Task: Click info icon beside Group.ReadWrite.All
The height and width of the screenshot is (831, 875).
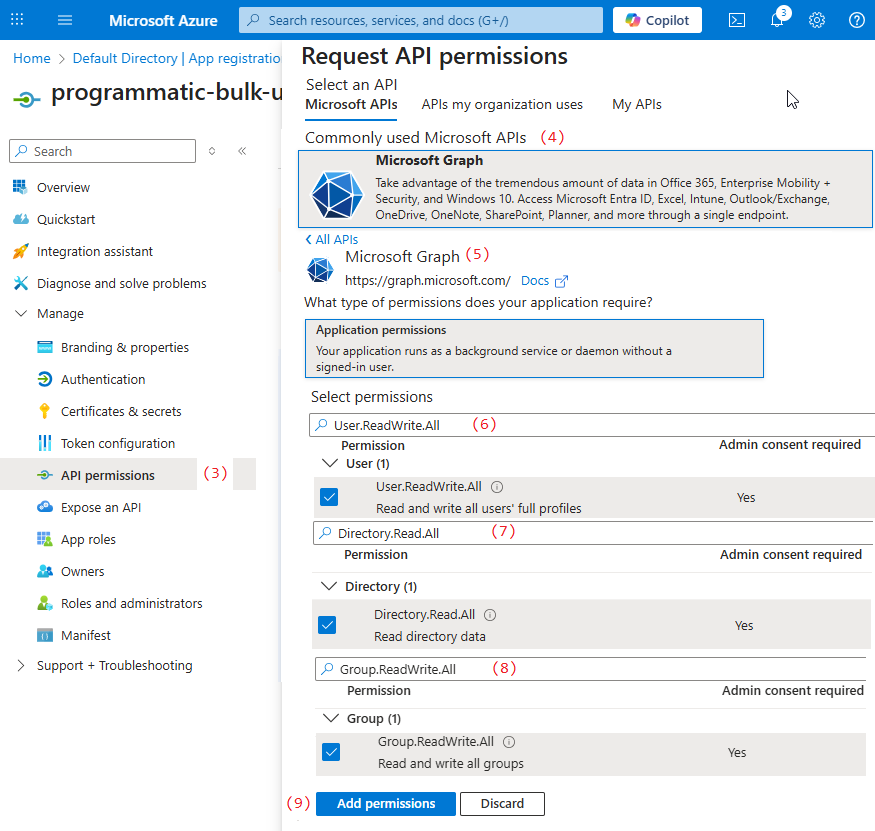Action: tap(509, 742)
